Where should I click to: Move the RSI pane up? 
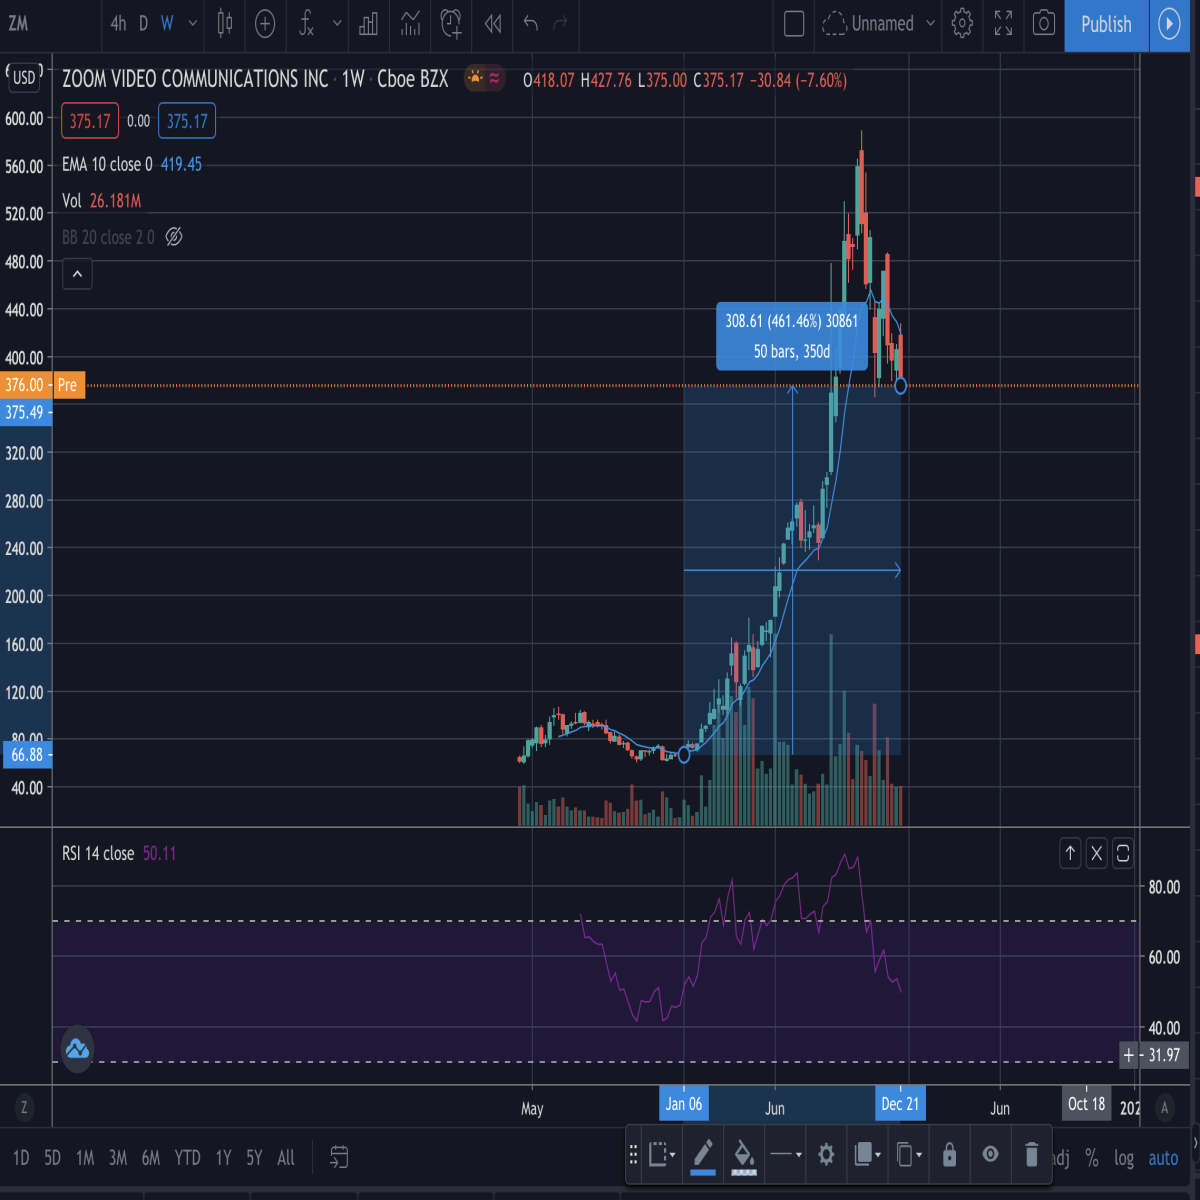click(x=1070, y=853)
